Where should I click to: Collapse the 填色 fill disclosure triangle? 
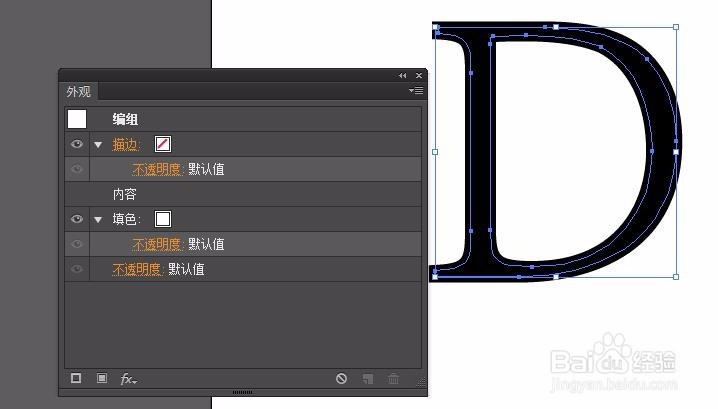98,220
